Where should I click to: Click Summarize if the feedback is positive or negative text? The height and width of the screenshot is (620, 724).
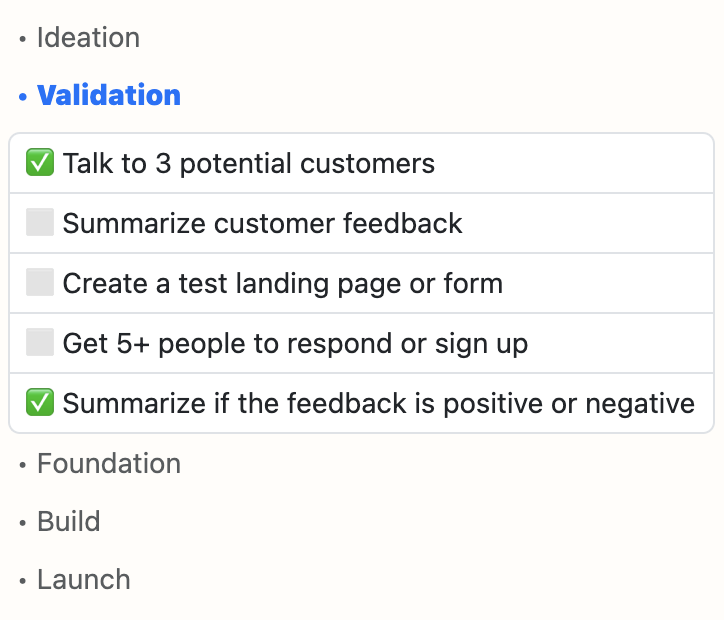click(x=379, y=403)
